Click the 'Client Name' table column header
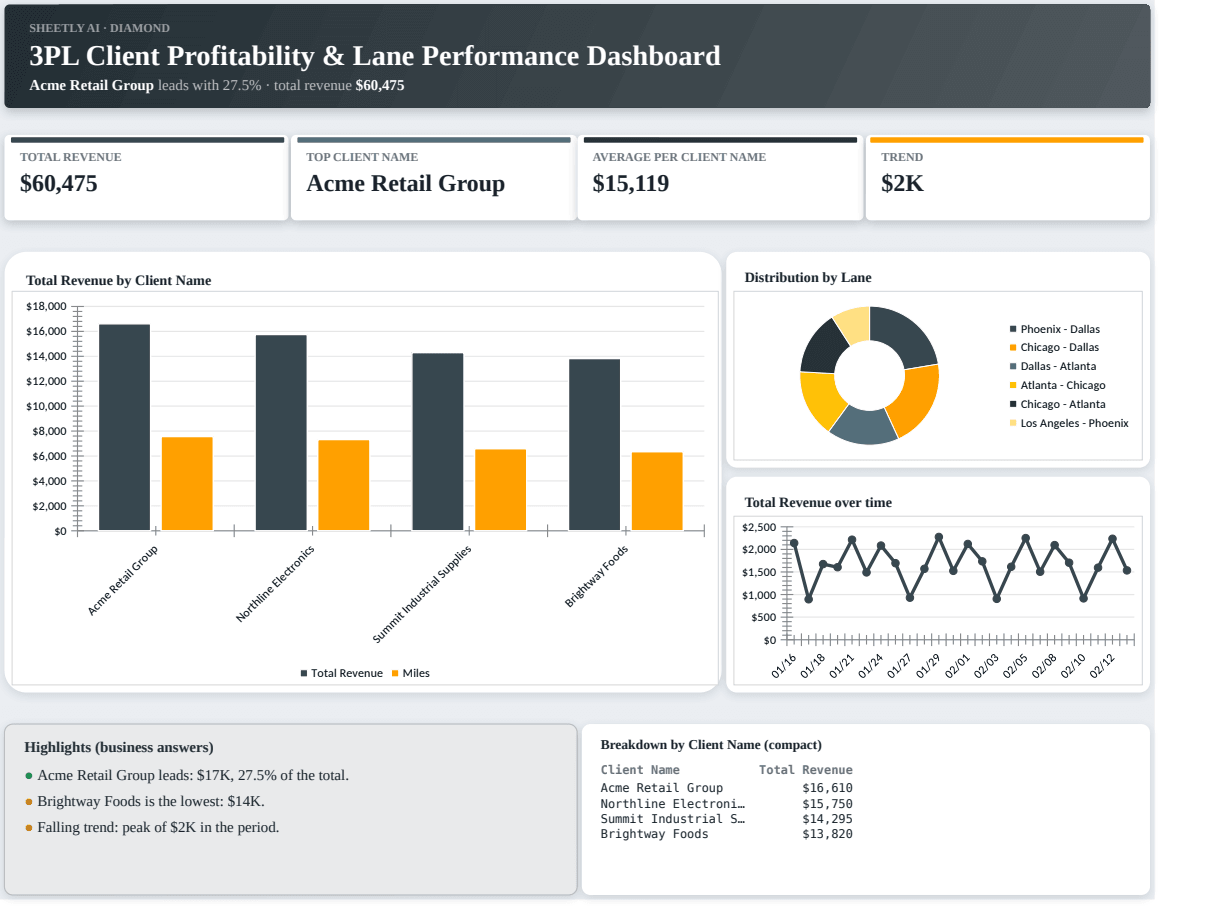 click(x=640, y=770)
